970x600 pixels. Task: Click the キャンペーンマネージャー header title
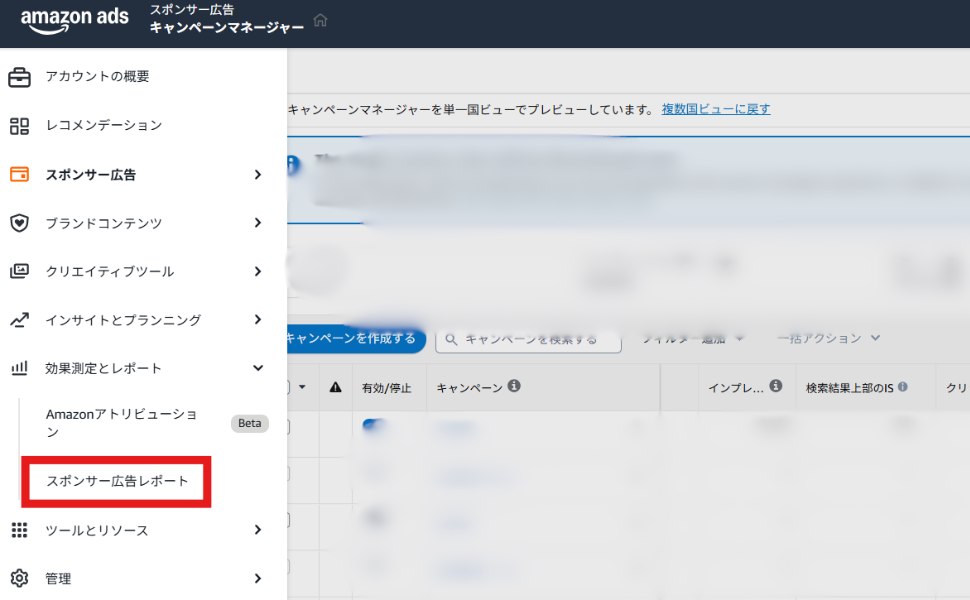click(x=226, y=28)
